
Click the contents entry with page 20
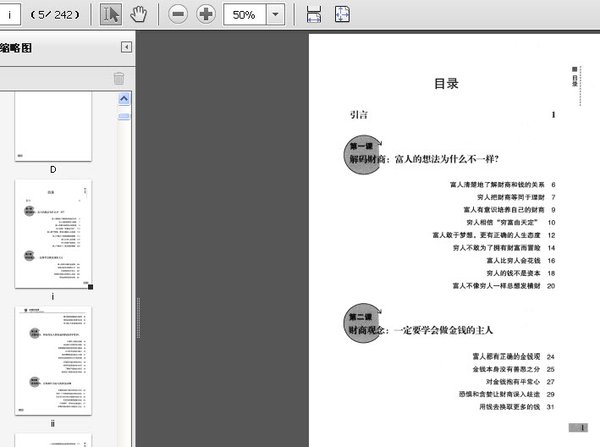pos(504,285)
